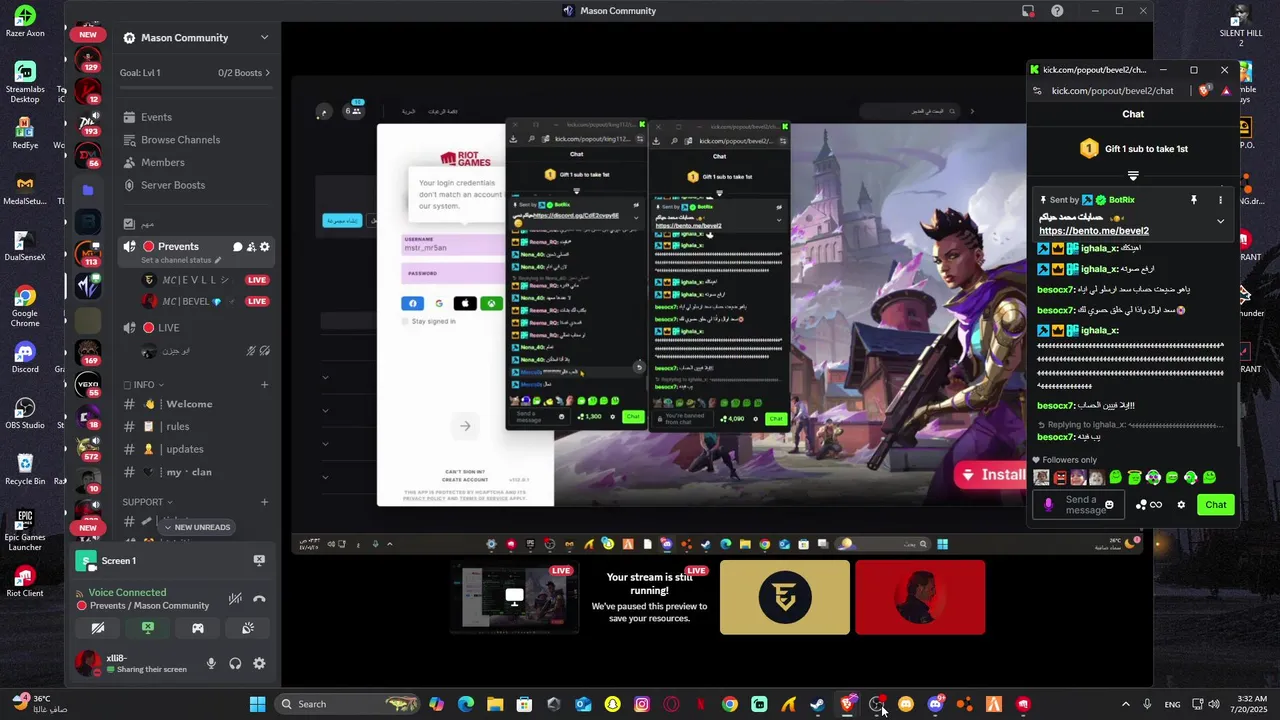Viewport: 1280px width, 720px height.
Task: Toggle screen share button in voice panel
Action: pos(148,628)
